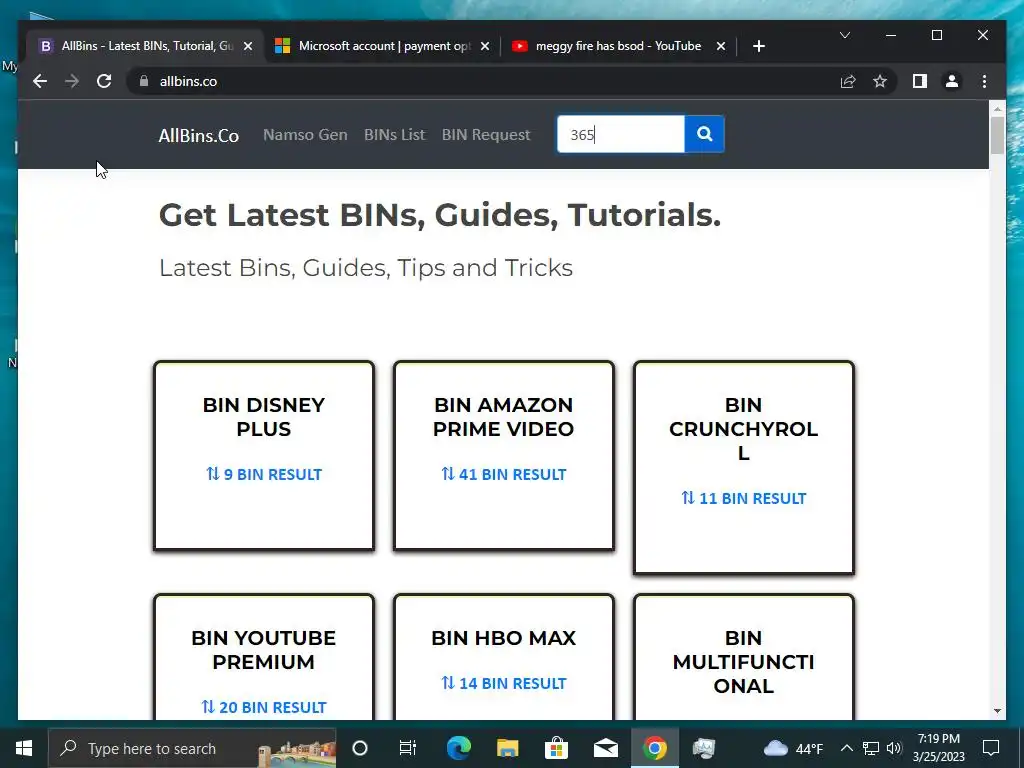Bookmark this page with the star icon

[x=880, y=81]
